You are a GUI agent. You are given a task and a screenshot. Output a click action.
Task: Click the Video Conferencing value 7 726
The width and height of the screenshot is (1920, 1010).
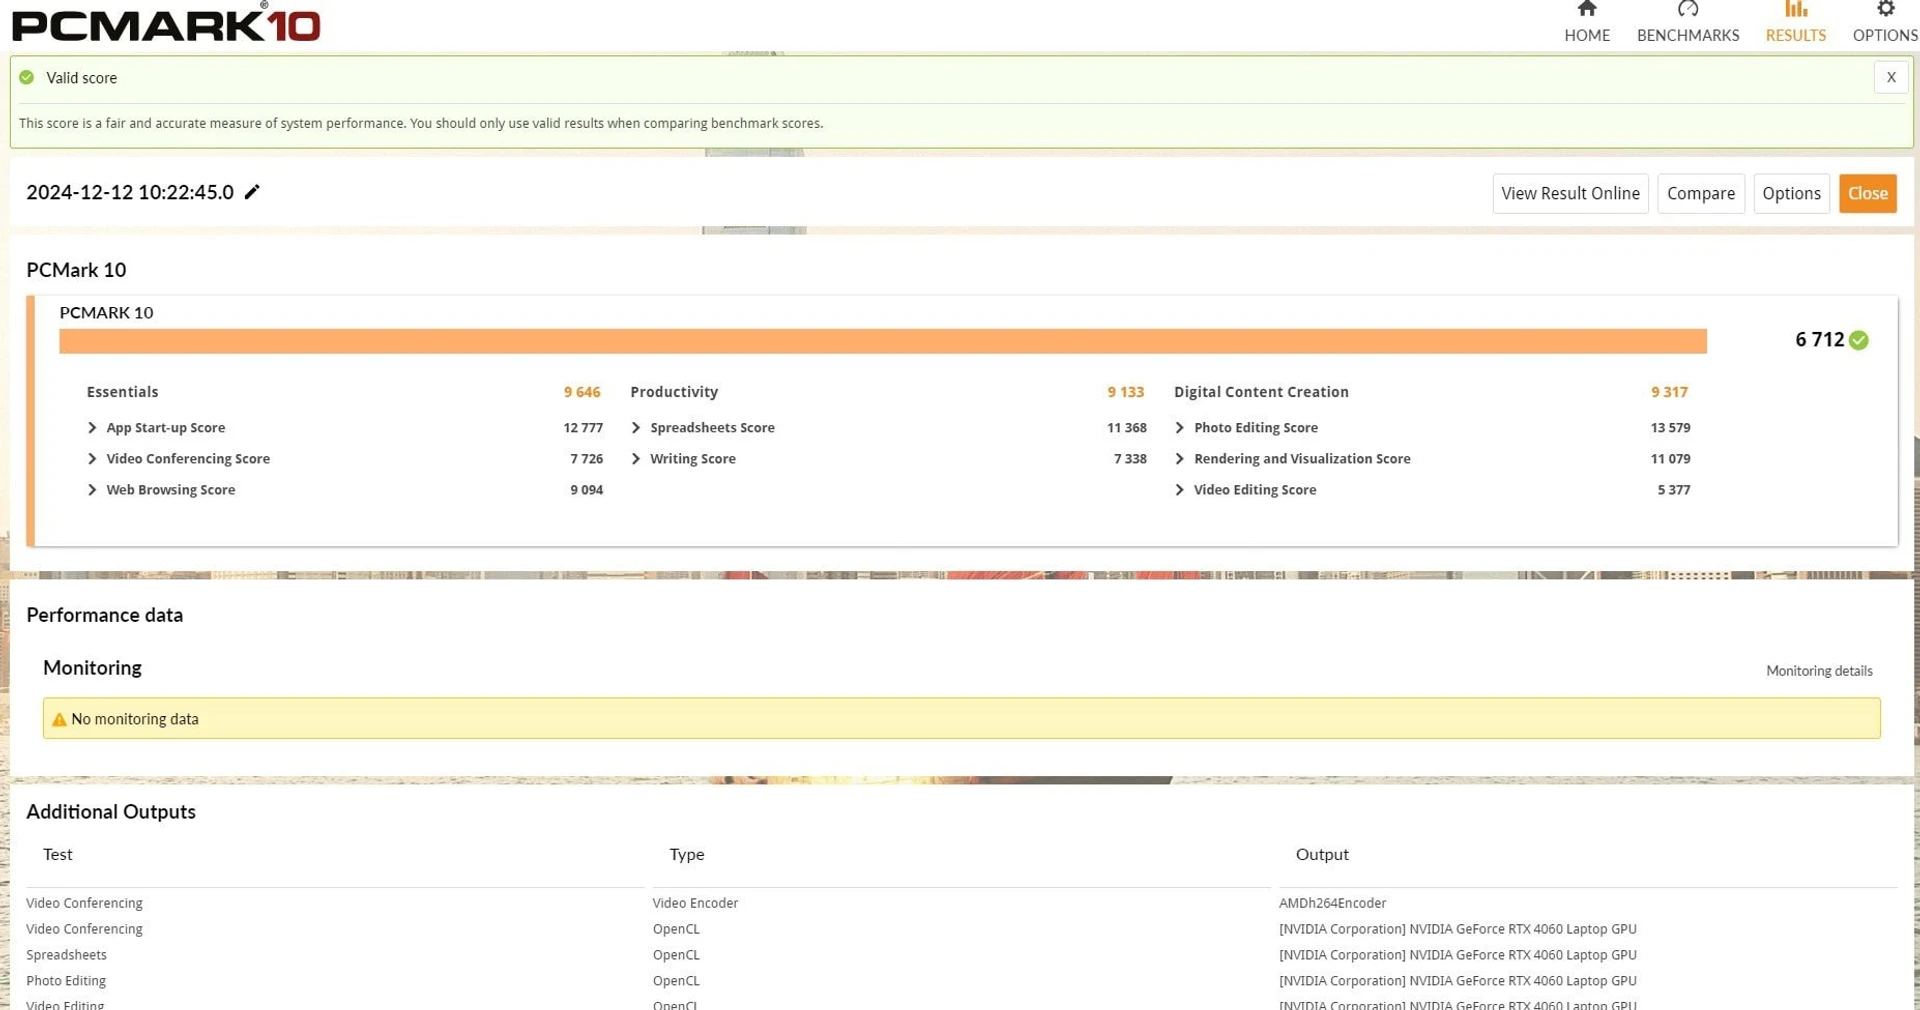(x=587, y=459)
